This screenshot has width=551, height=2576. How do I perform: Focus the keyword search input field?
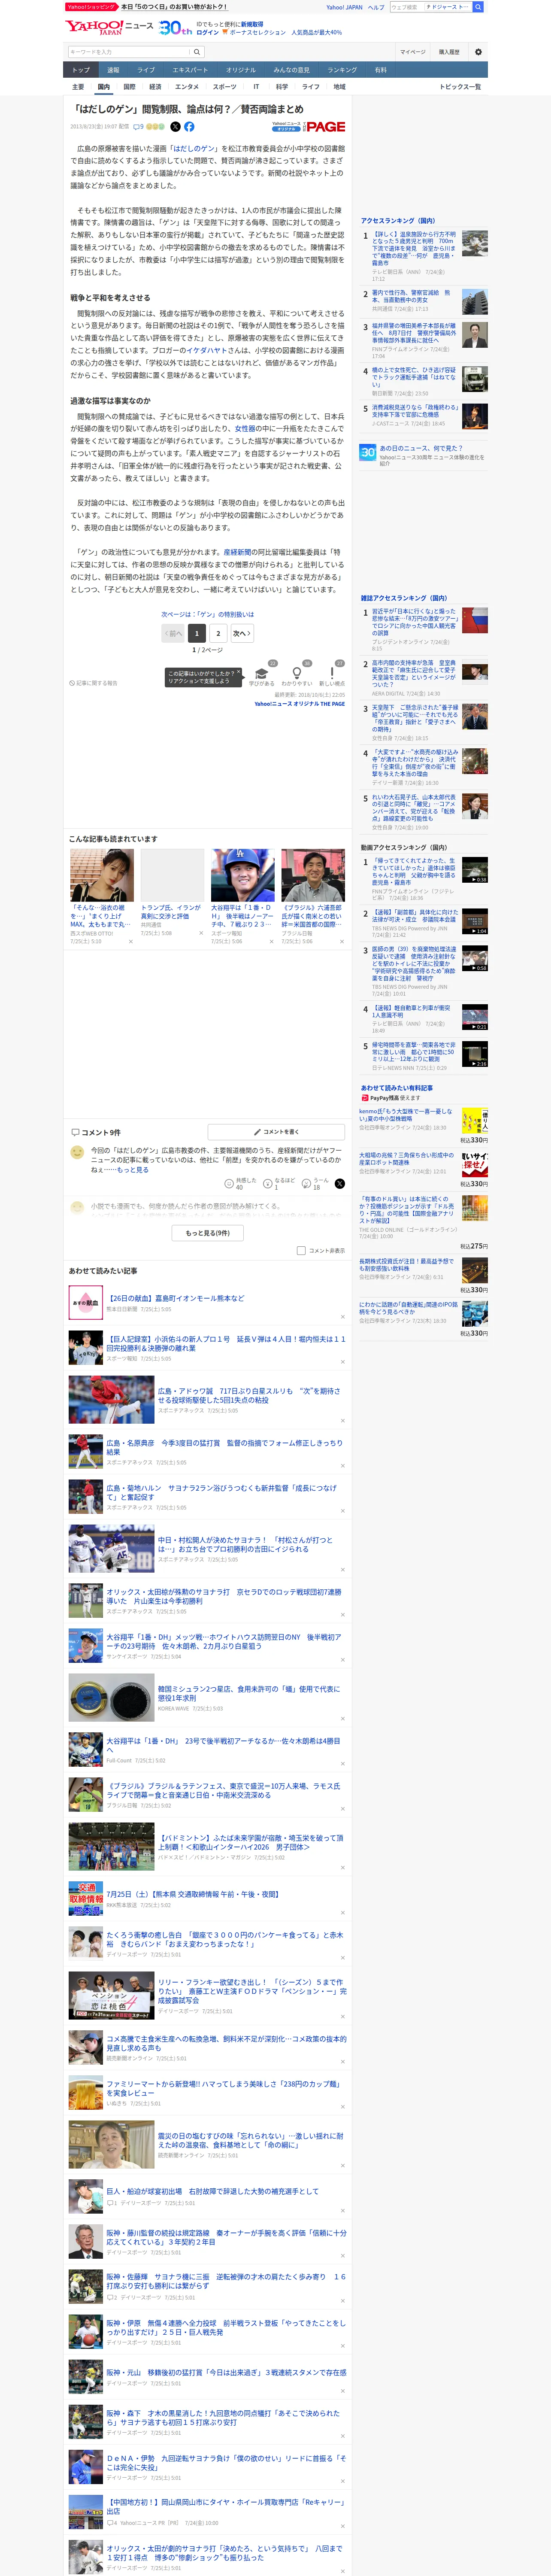[129, 52]
